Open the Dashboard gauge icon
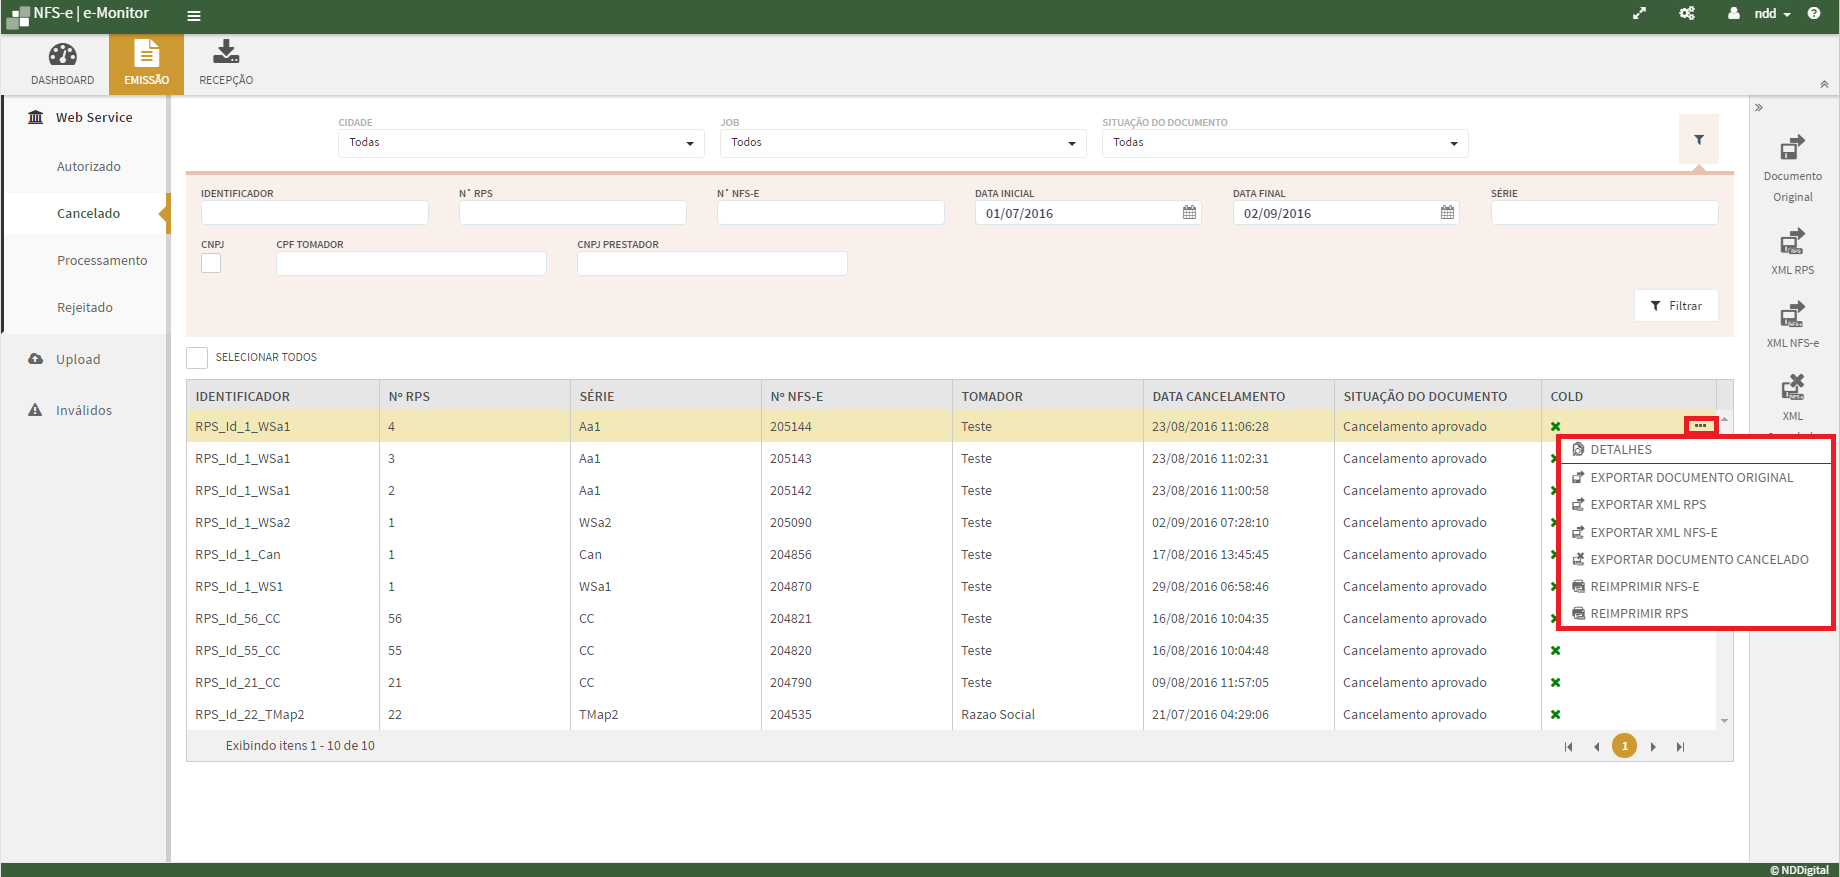The image size is (1840, 877). click(62, 56)
